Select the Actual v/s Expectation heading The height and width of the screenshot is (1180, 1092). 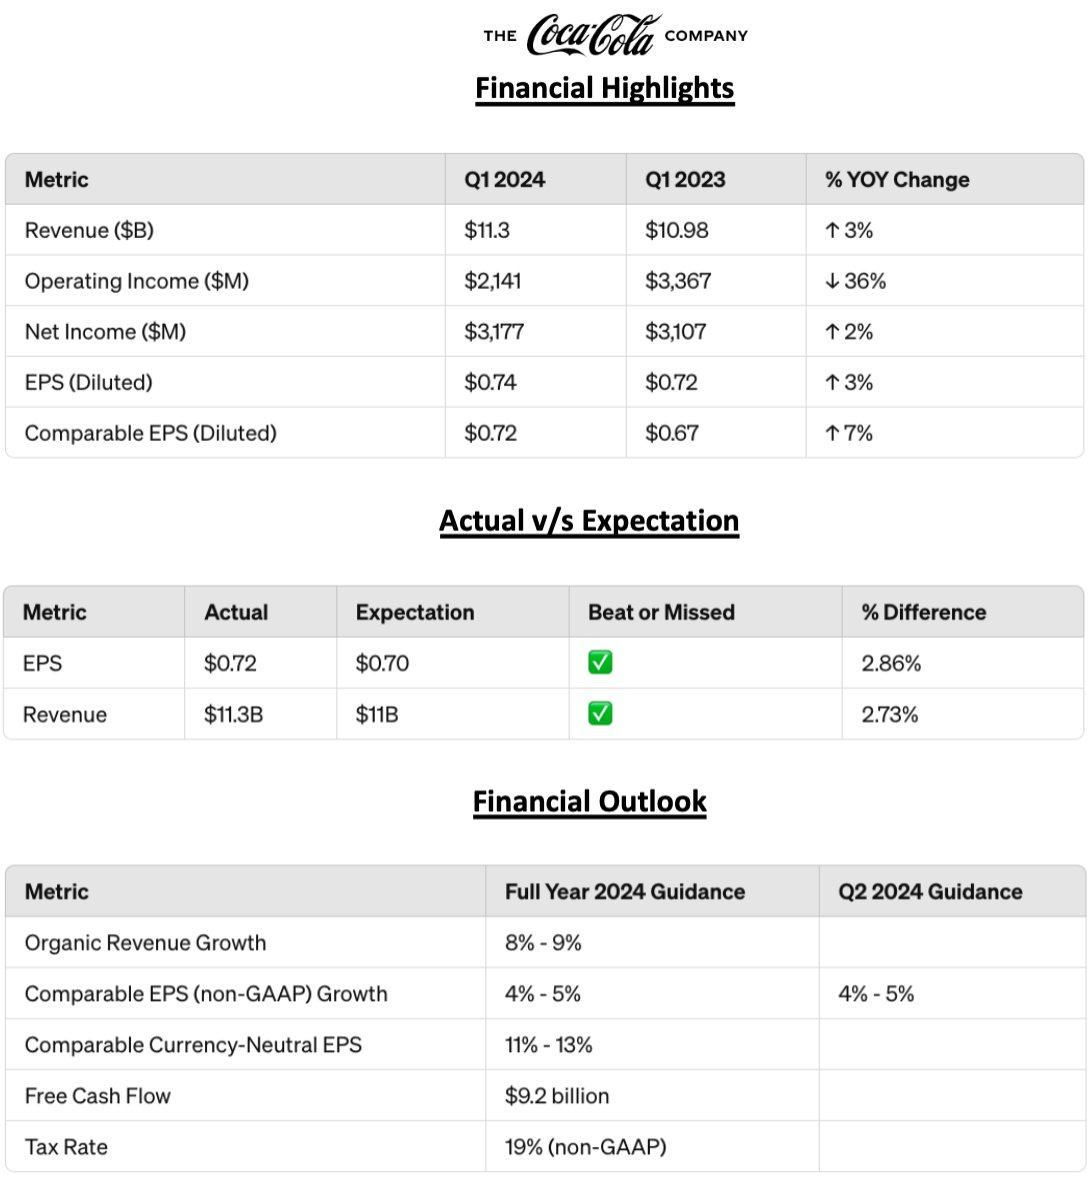[x=589, y=521]
